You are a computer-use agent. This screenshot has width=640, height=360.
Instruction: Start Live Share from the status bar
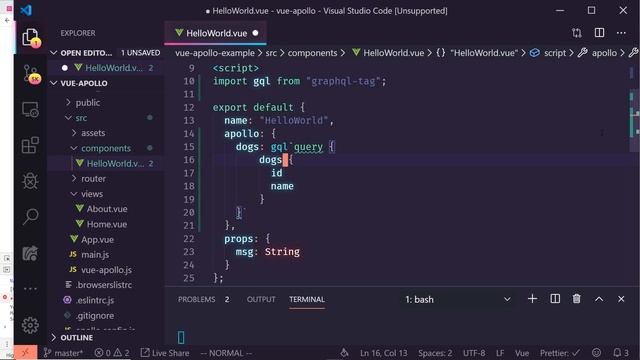[x=165, y=353]
